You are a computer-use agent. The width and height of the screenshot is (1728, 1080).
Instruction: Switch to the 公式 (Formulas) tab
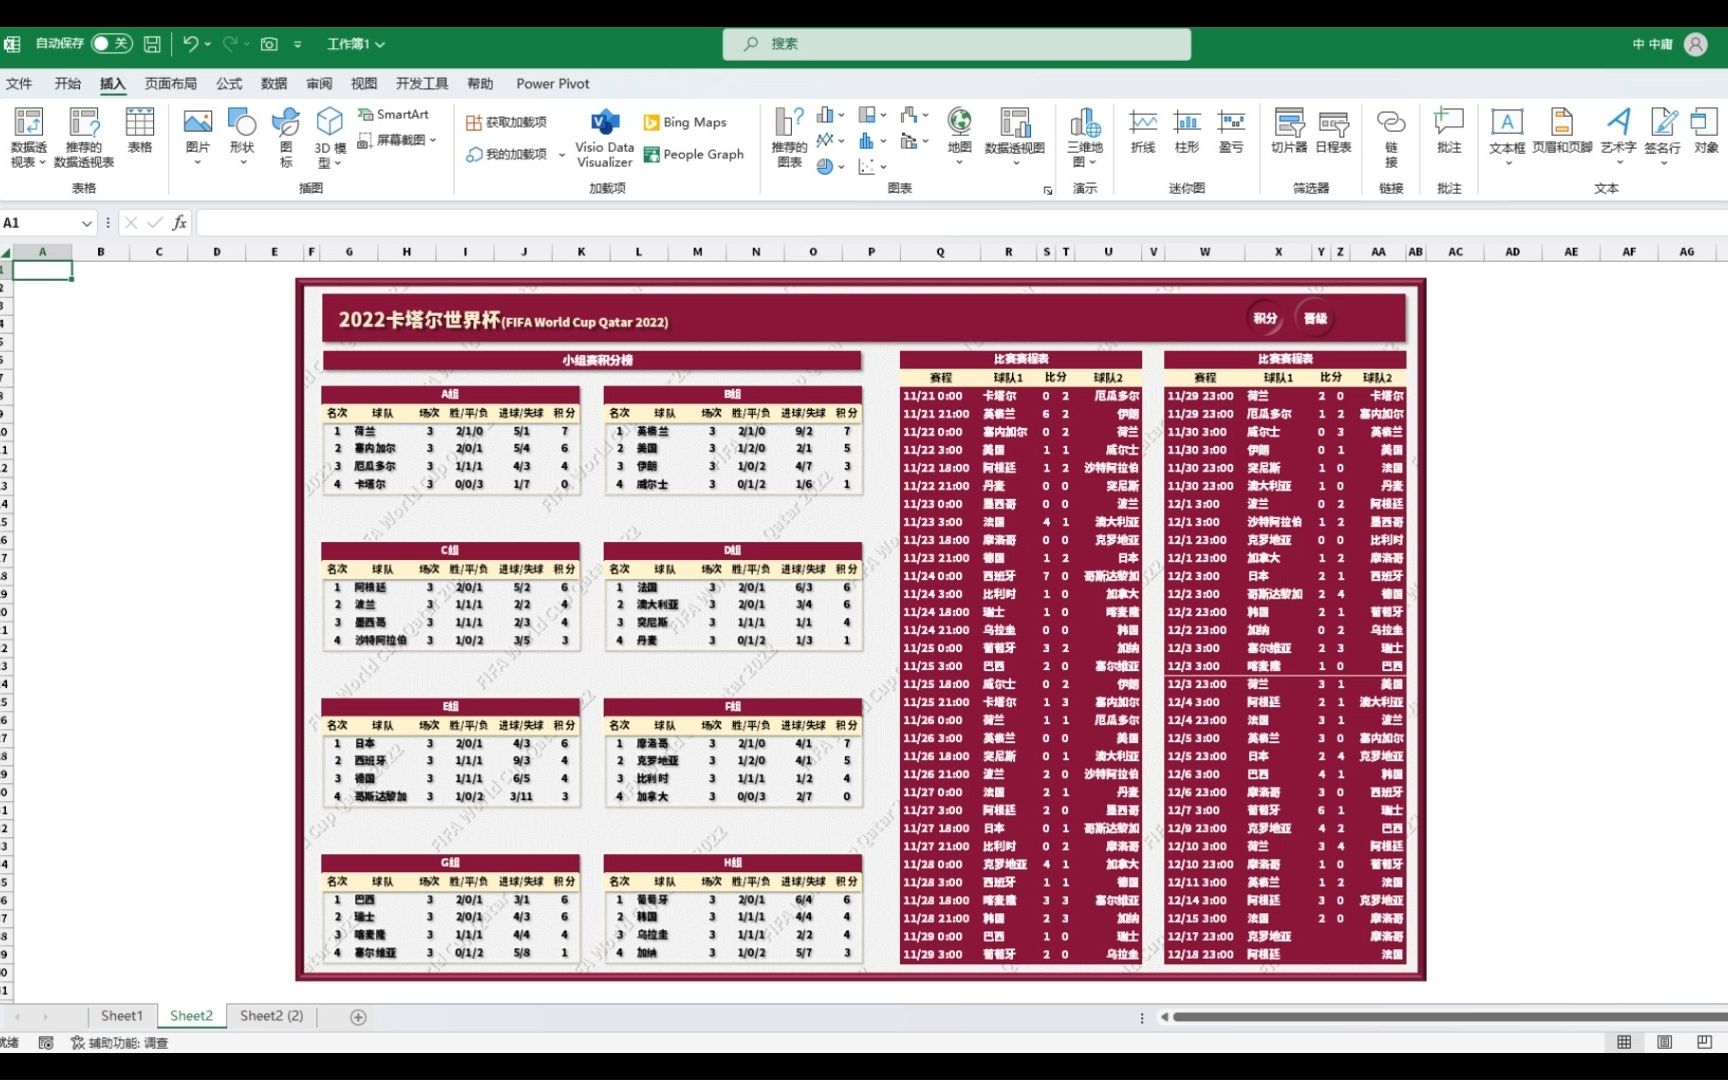pyautogui.click(x=229, y=84)
